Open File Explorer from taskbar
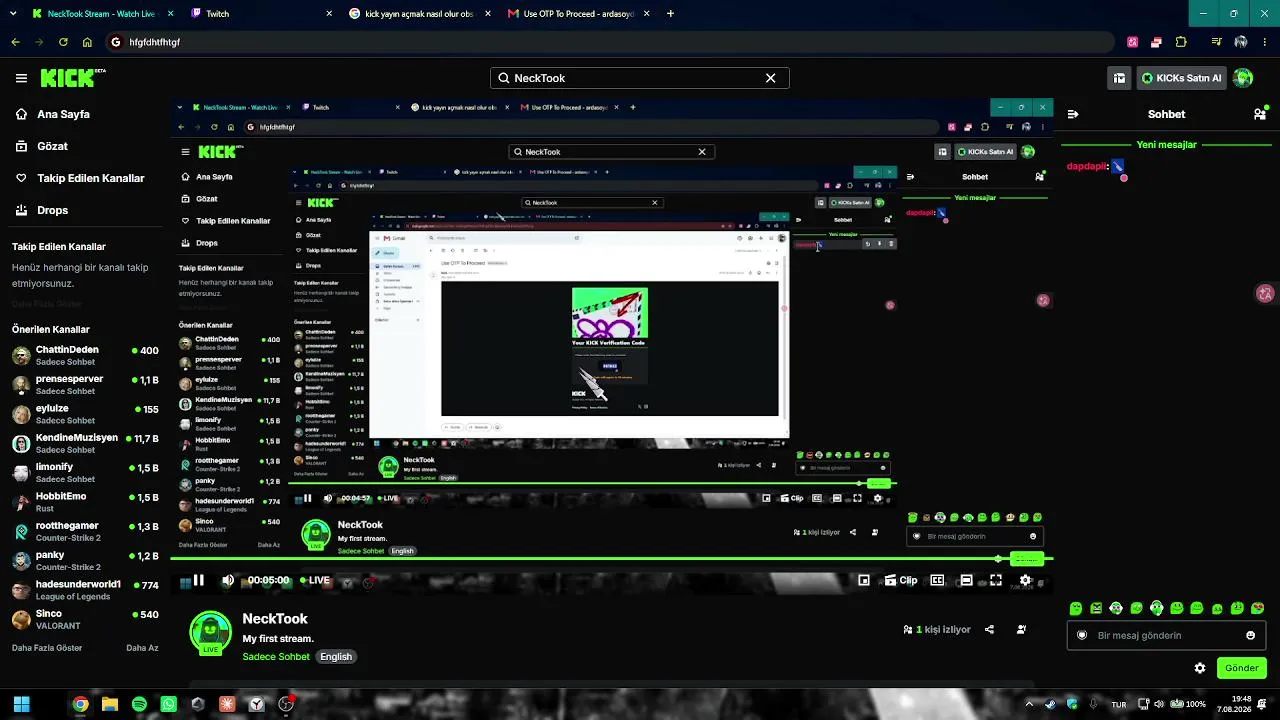The height and width of the screenshot is (720, 1280). pyautogui.click(x=110, y=704)
